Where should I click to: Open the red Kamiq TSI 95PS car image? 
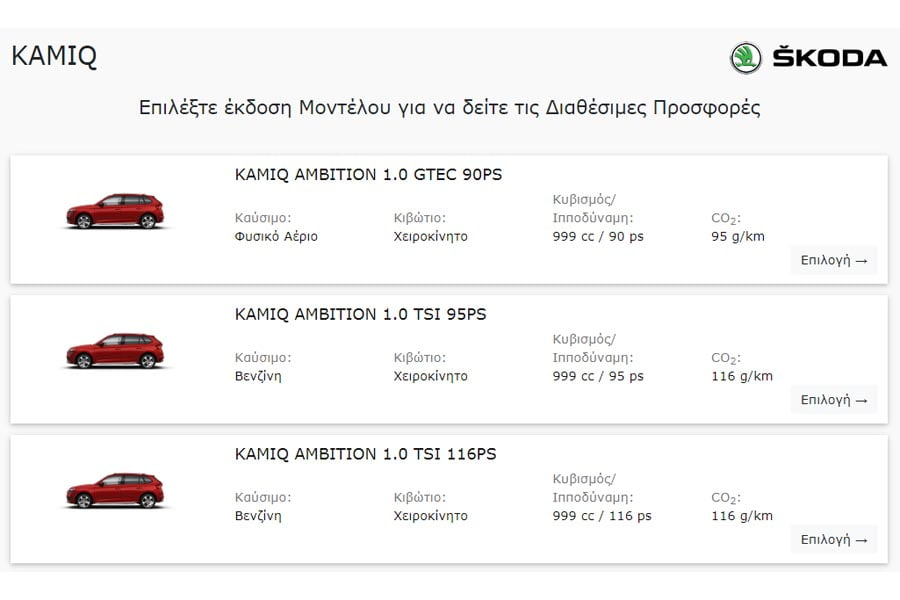click(x=115, y=351)
